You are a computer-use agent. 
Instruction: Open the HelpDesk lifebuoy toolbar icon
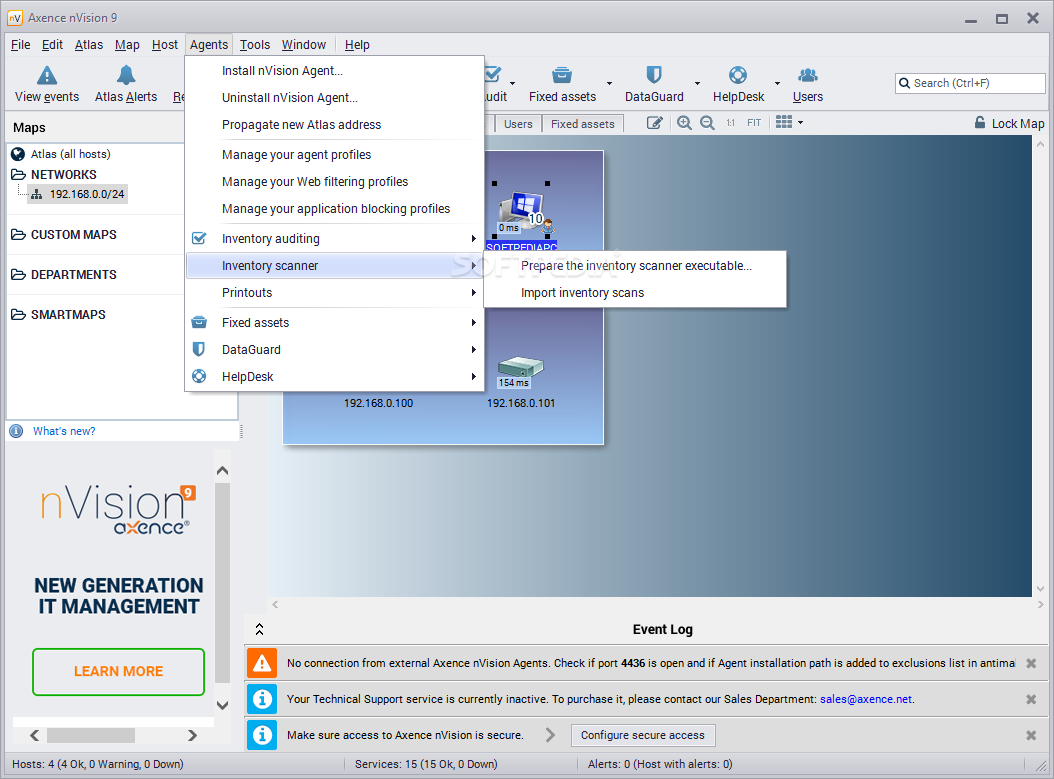point(738,75)
